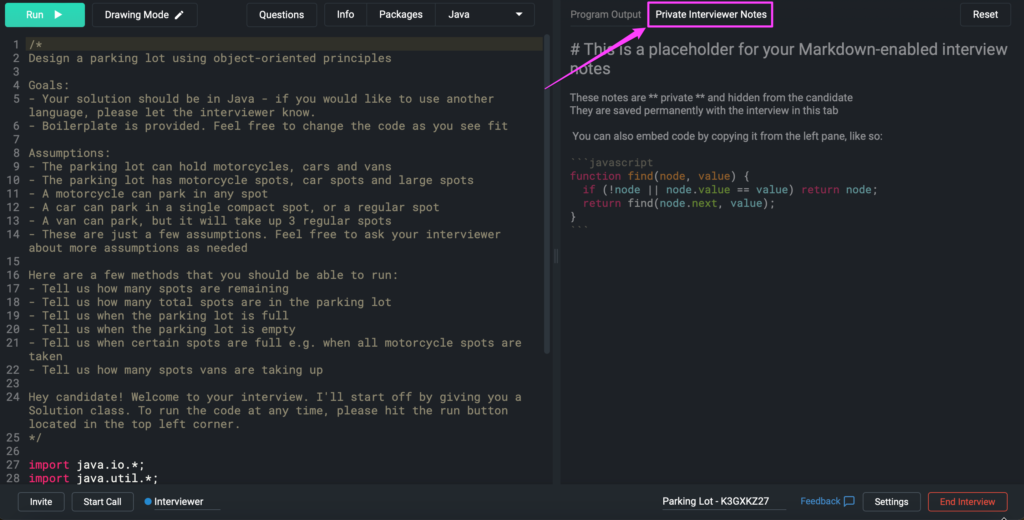The height and width of the screenshot is (520, 1024).
Task: Click line number 27 in the gutter
Action: pos(13,464)
